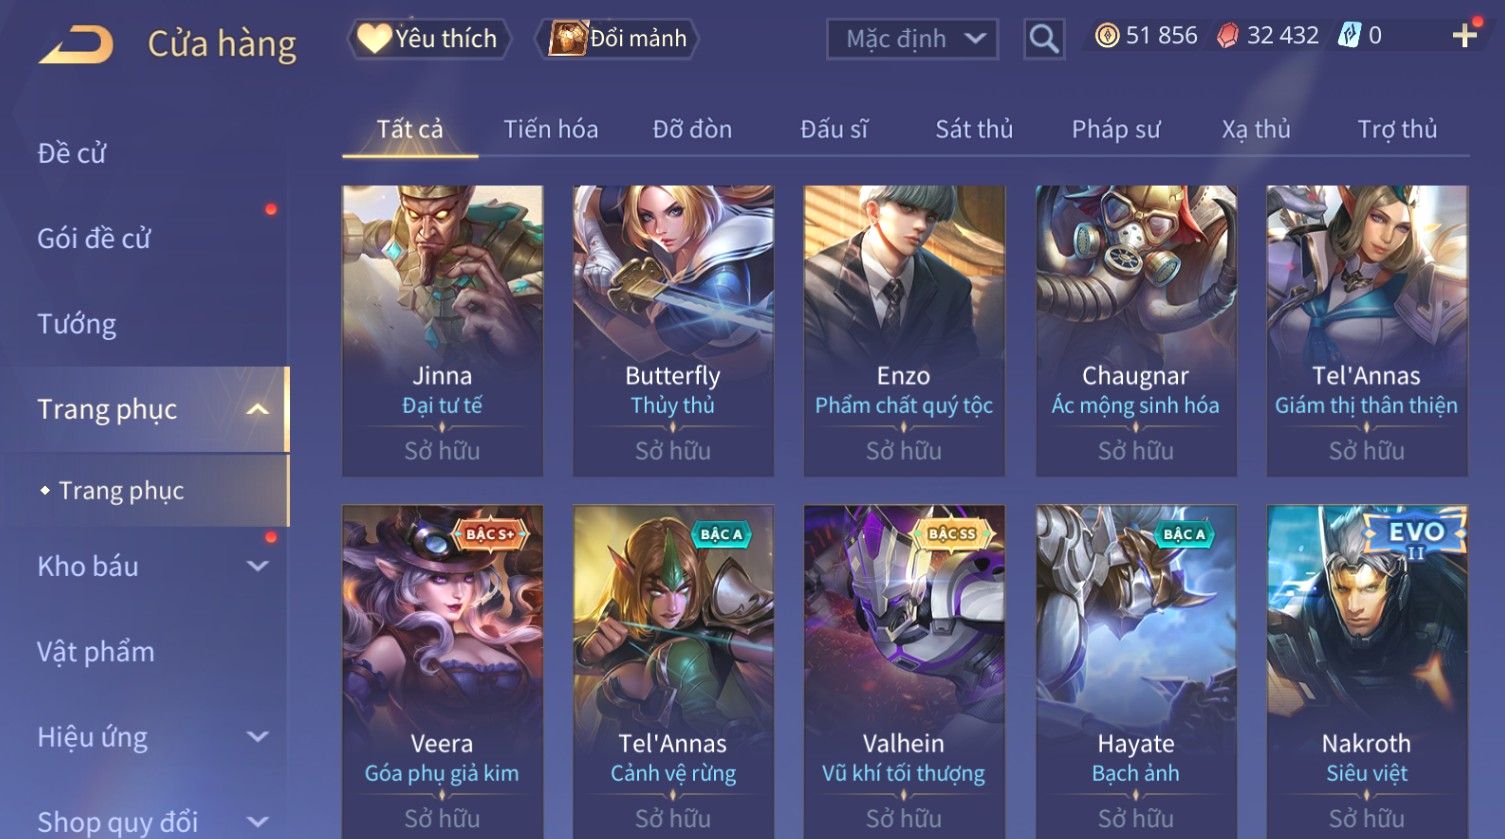Image resolution: width=1505 pixels, height=839 pixels.
Task: Select the Pháp sư tab
Action: [1116, 129]
